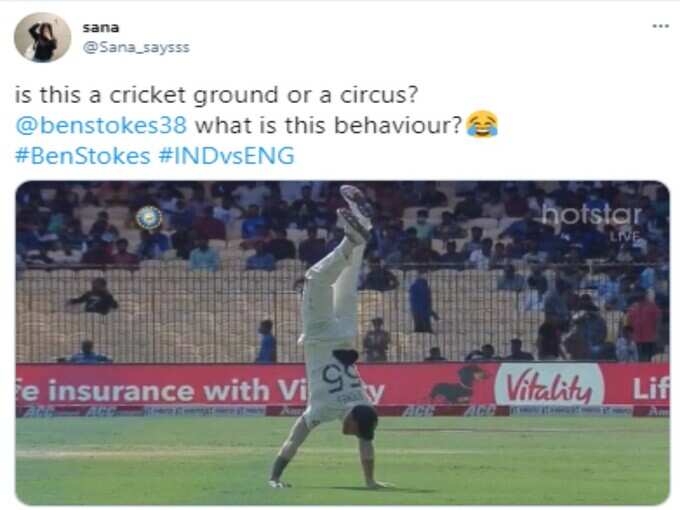The image size is (680, 510).
Task: Click the Vitality logo on the advertising board
Action: pos(549,385)
